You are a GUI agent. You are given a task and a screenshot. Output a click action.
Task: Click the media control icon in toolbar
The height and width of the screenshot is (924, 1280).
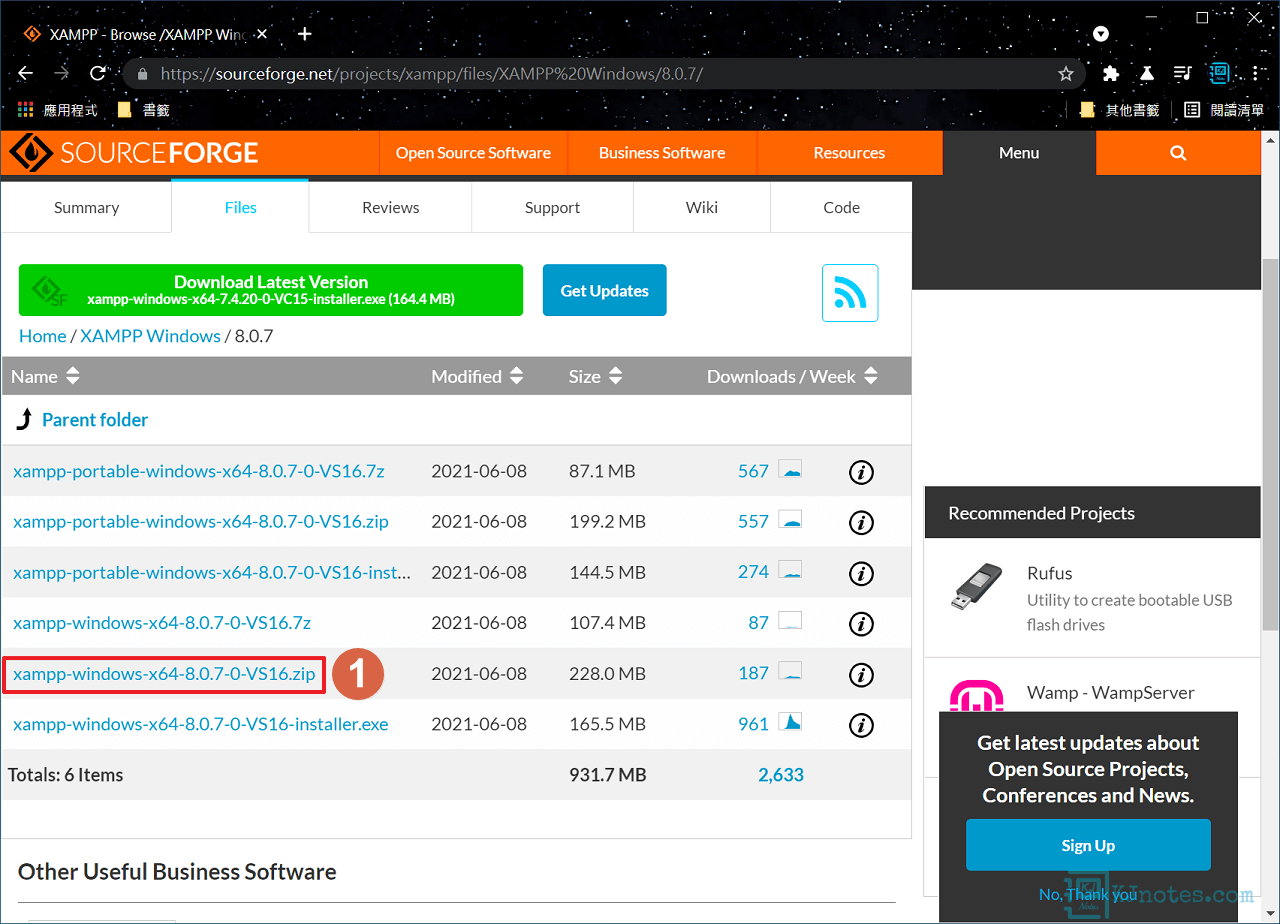tap(1183, 73)
